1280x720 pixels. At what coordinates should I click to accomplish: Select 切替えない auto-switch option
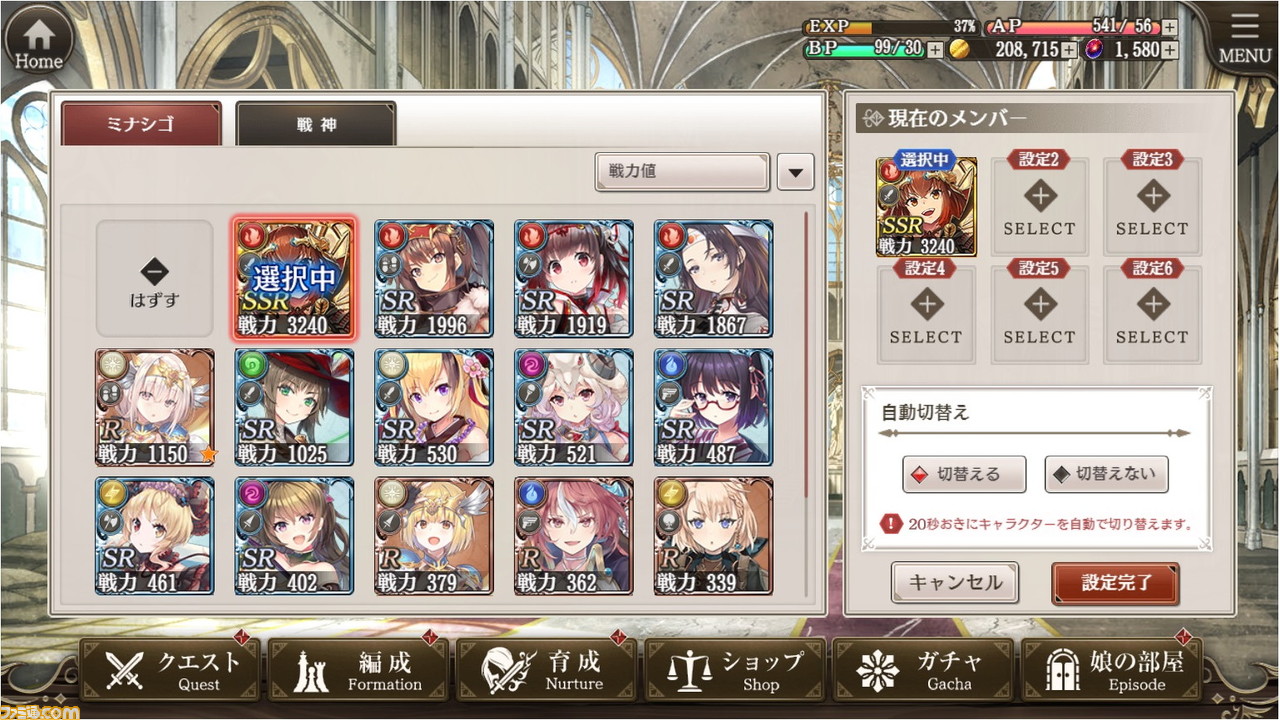tap(1106, 474)
